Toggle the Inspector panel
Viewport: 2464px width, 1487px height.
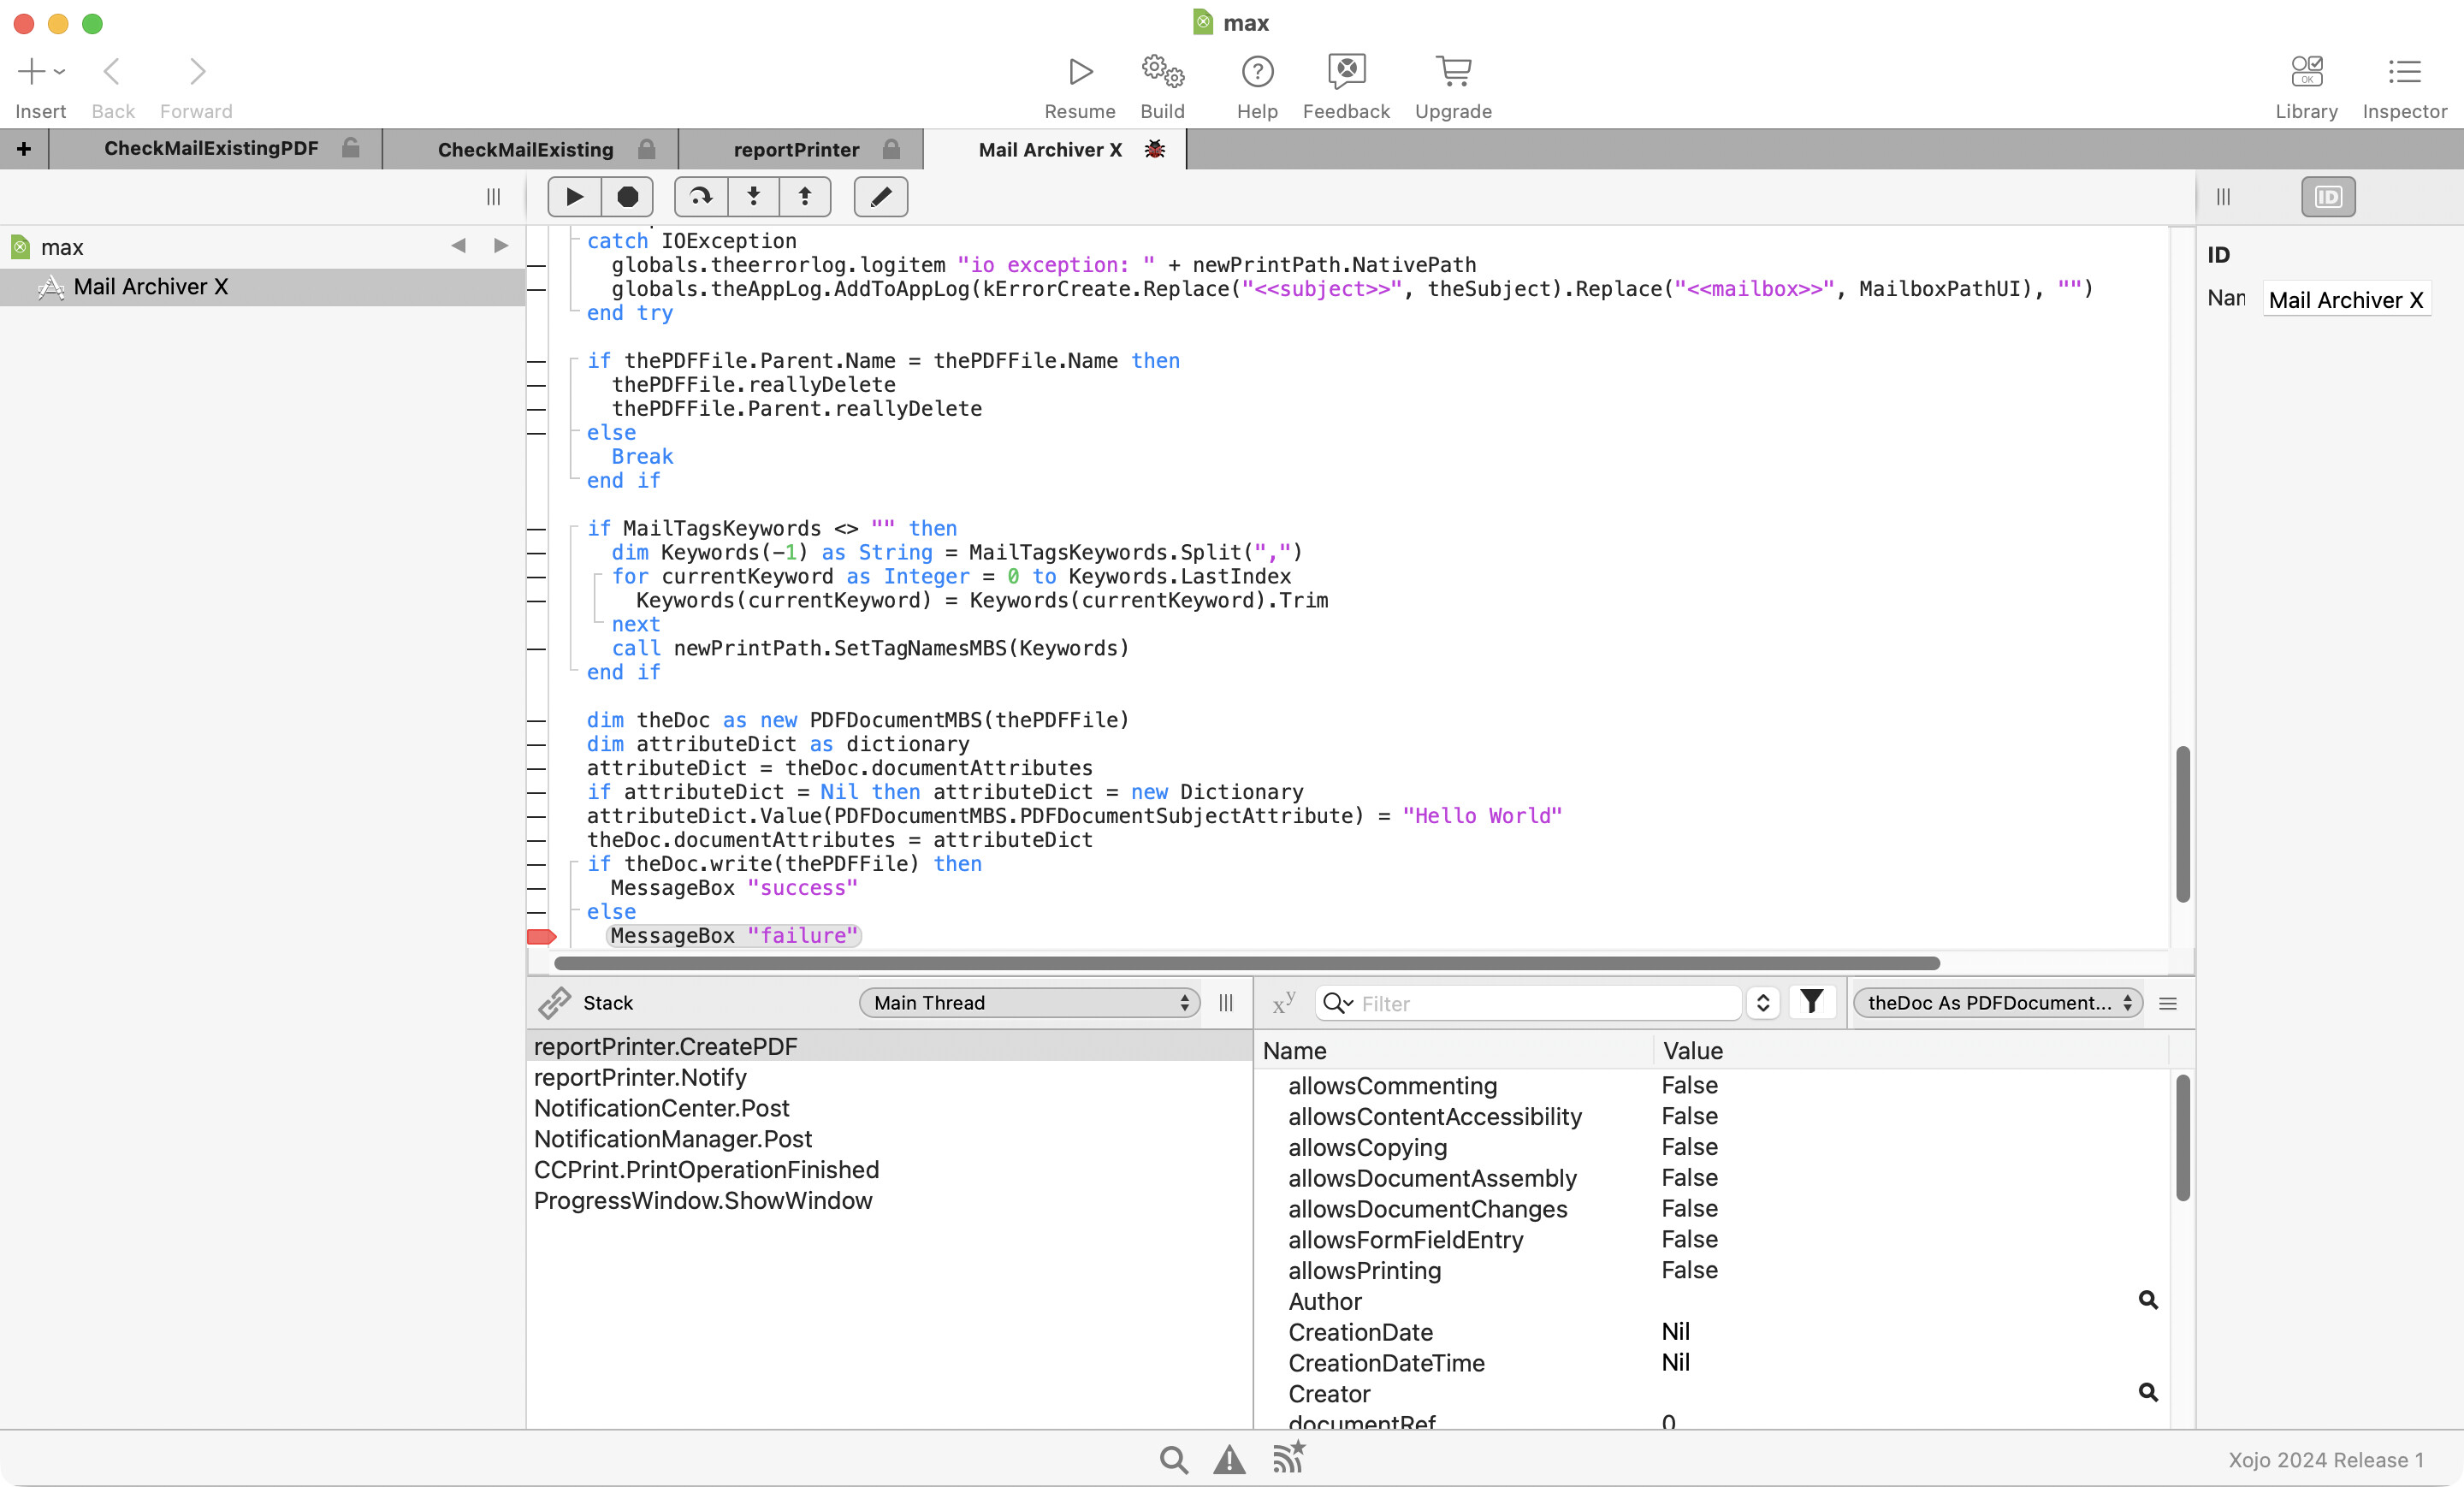click(2404, 71)
